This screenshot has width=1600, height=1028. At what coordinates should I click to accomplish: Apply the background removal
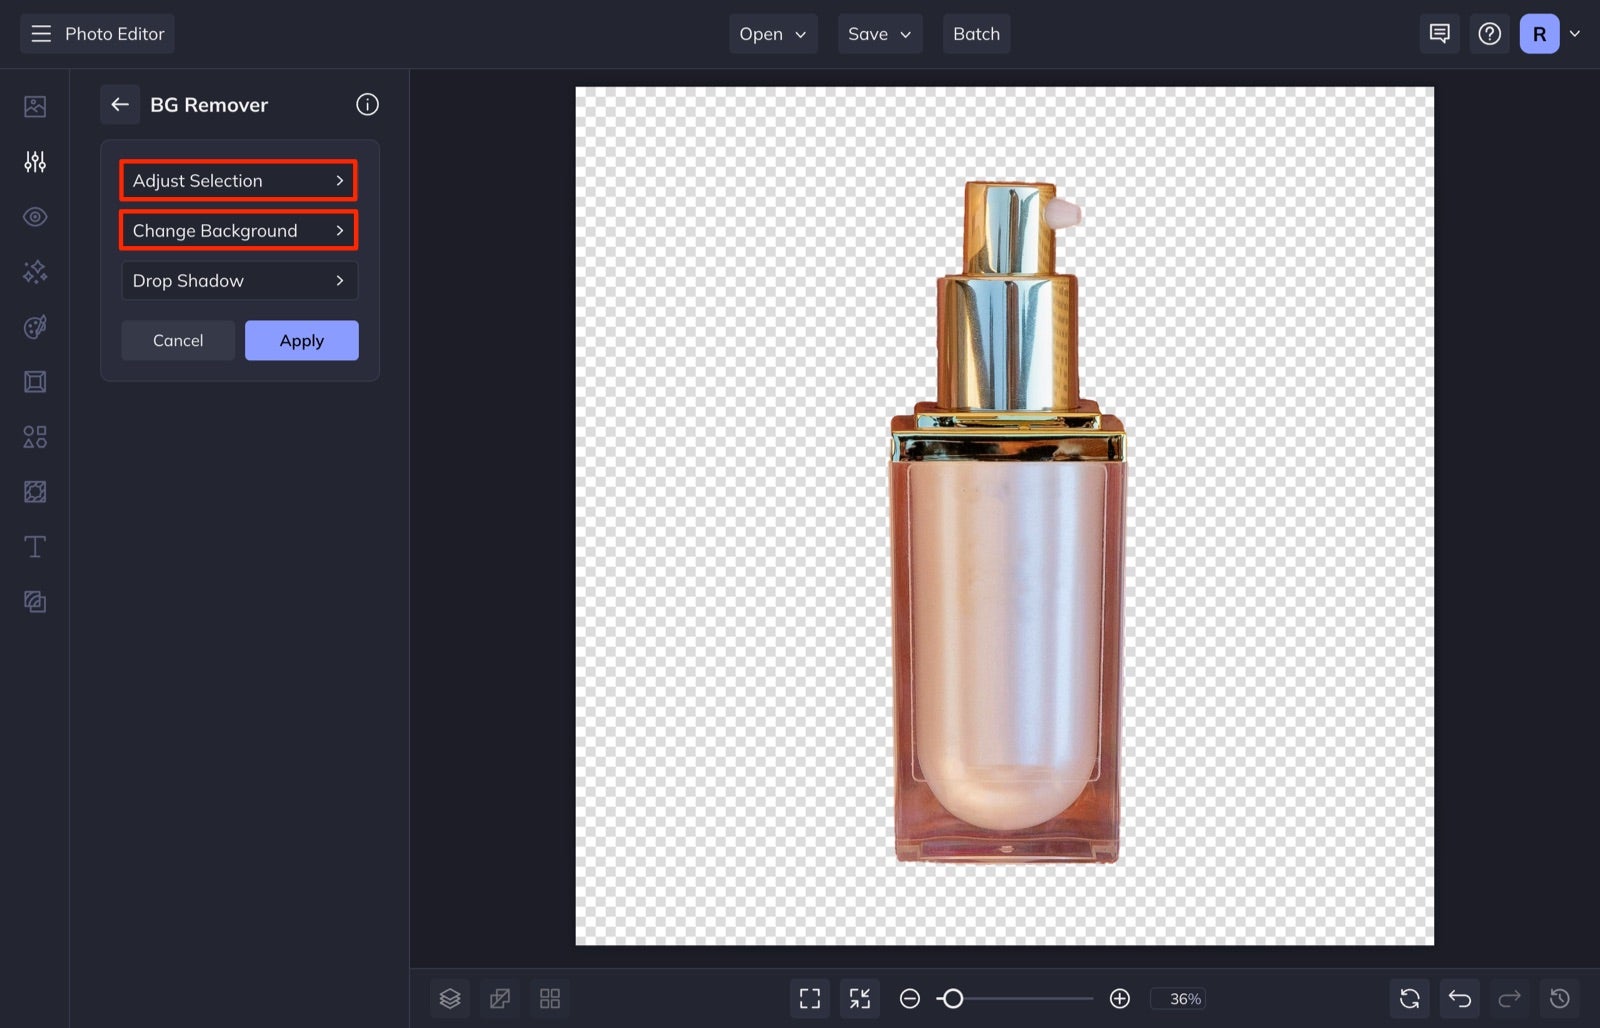(x=301, y=340)
